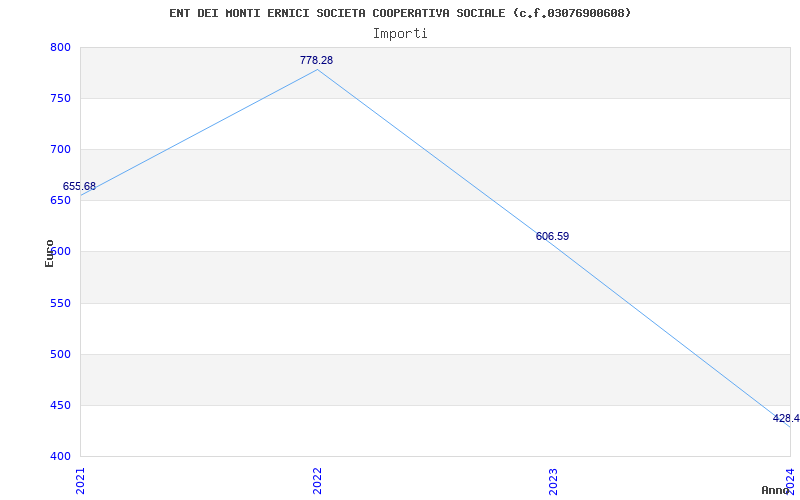Click the 778.28 data label
This screenshot has height=500, width=800.
click(316, 60)
